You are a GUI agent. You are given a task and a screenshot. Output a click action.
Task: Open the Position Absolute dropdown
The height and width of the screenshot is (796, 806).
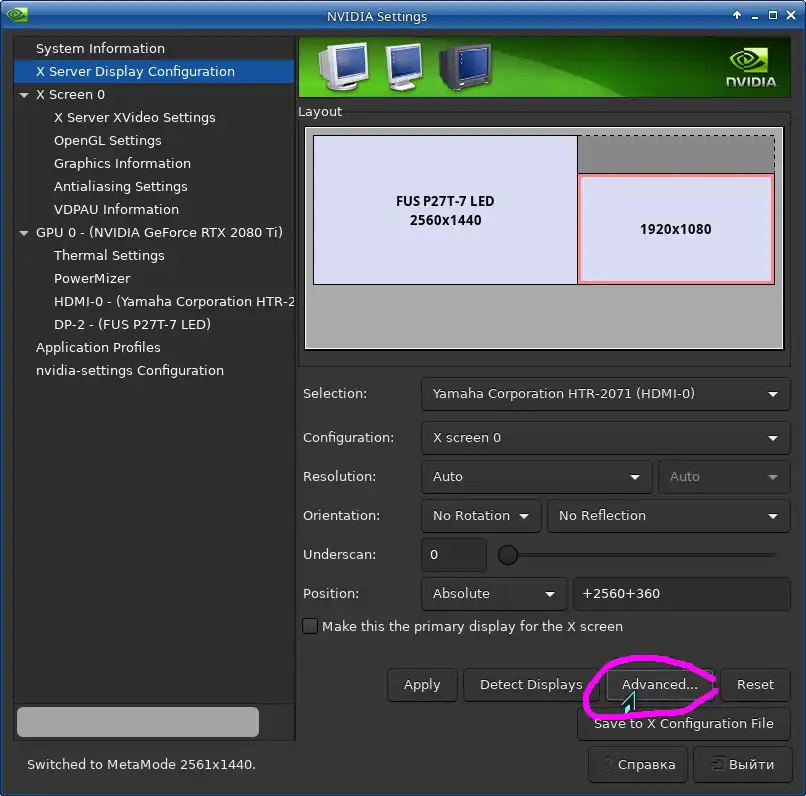(494, 594)
